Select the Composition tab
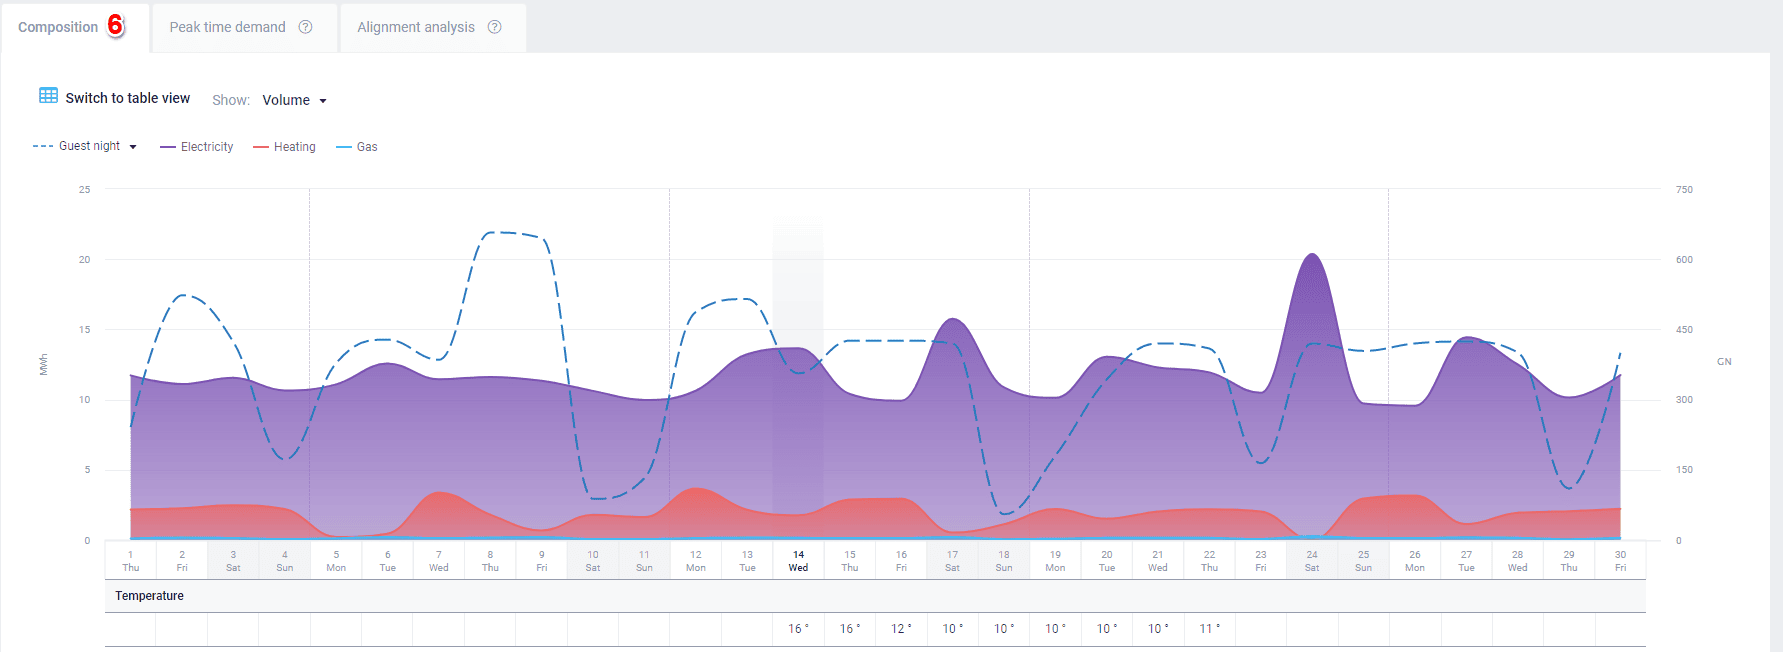Image resolution: width=1783 pixels, height=652 pixels. 58,27
